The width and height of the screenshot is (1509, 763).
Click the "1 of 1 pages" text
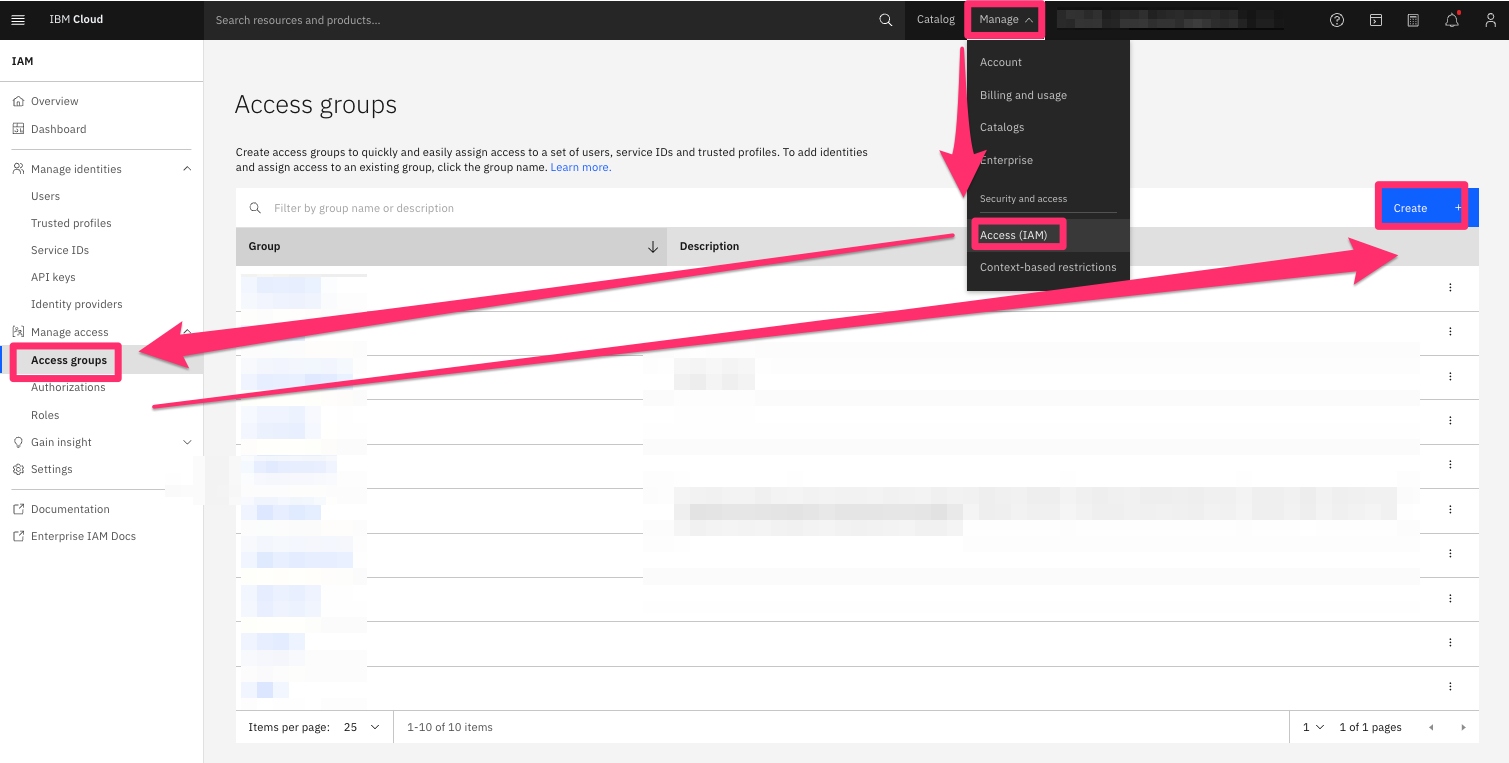tap(1370, 727)
